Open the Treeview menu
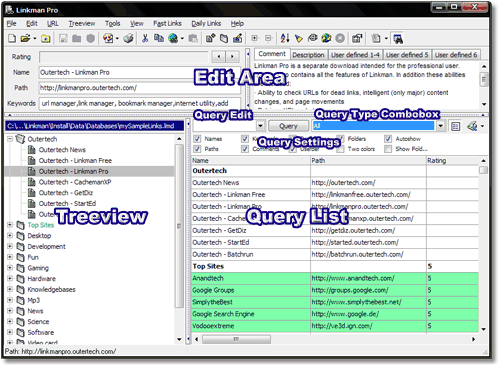Screen dimensions: 500x367 coord(82,23)
